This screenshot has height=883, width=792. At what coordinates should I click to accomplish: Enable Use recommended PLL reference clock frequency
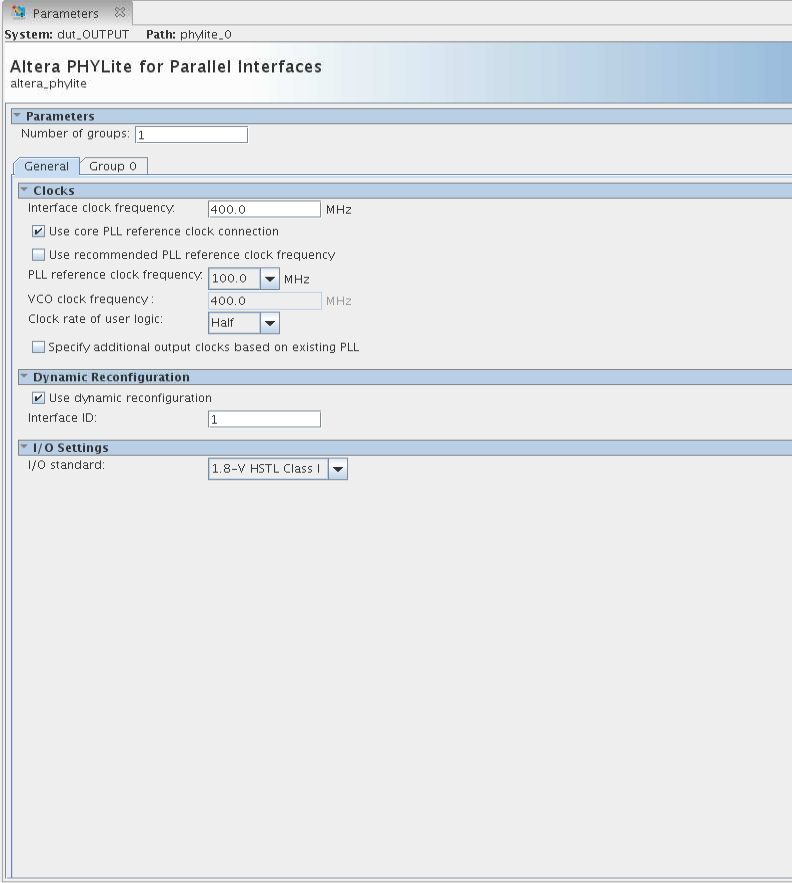(x=38, y=255)
